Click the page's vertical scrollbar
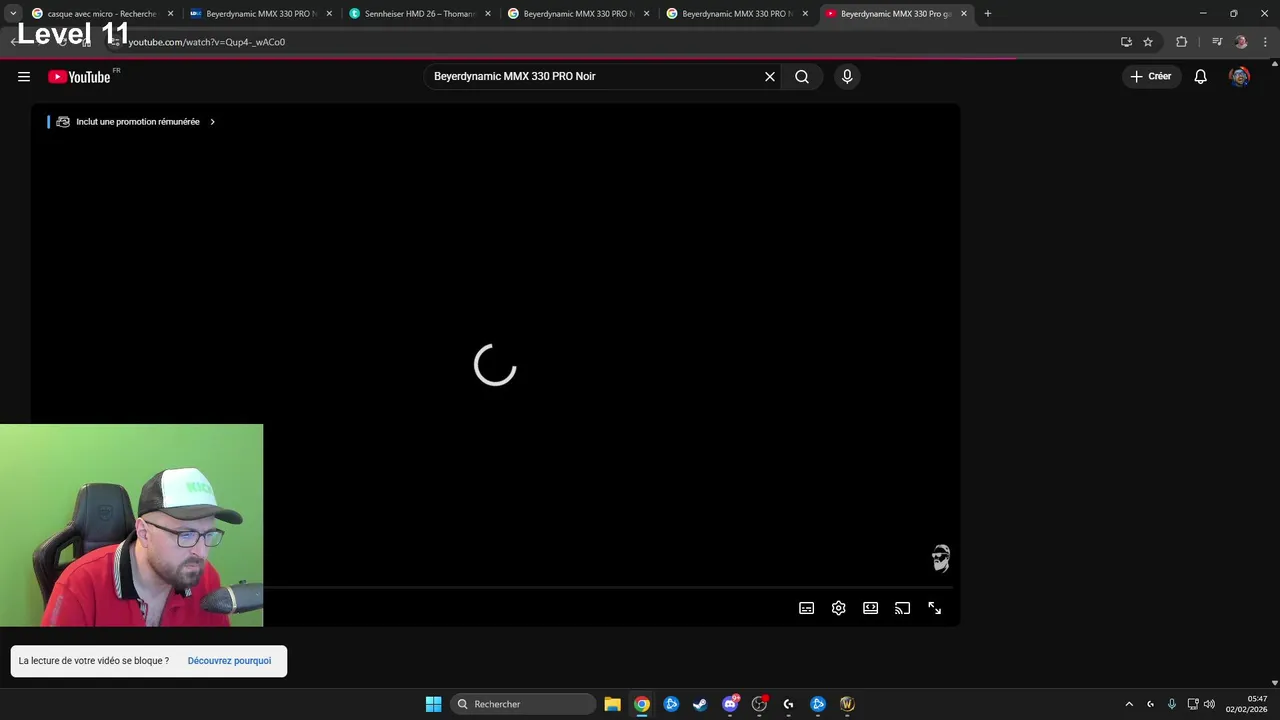Screen dimensions: 1280x720 pos(1274,371)
